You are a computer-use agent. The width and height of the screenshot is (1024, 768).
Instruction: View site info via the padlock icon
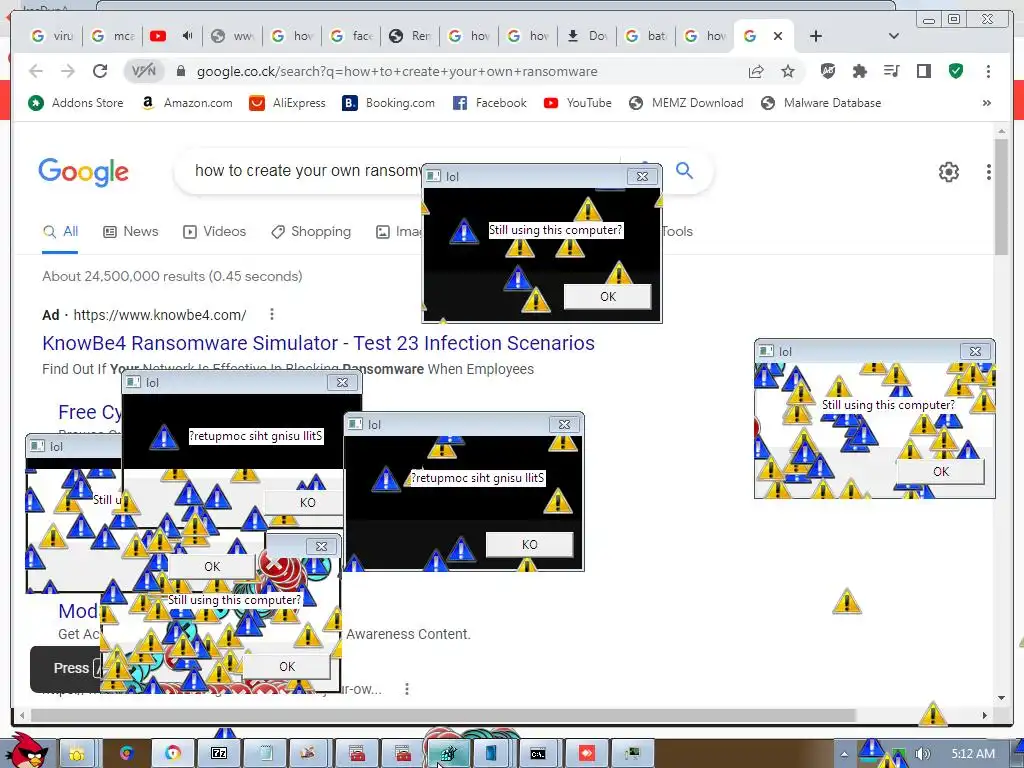click(x=181, y=71)
